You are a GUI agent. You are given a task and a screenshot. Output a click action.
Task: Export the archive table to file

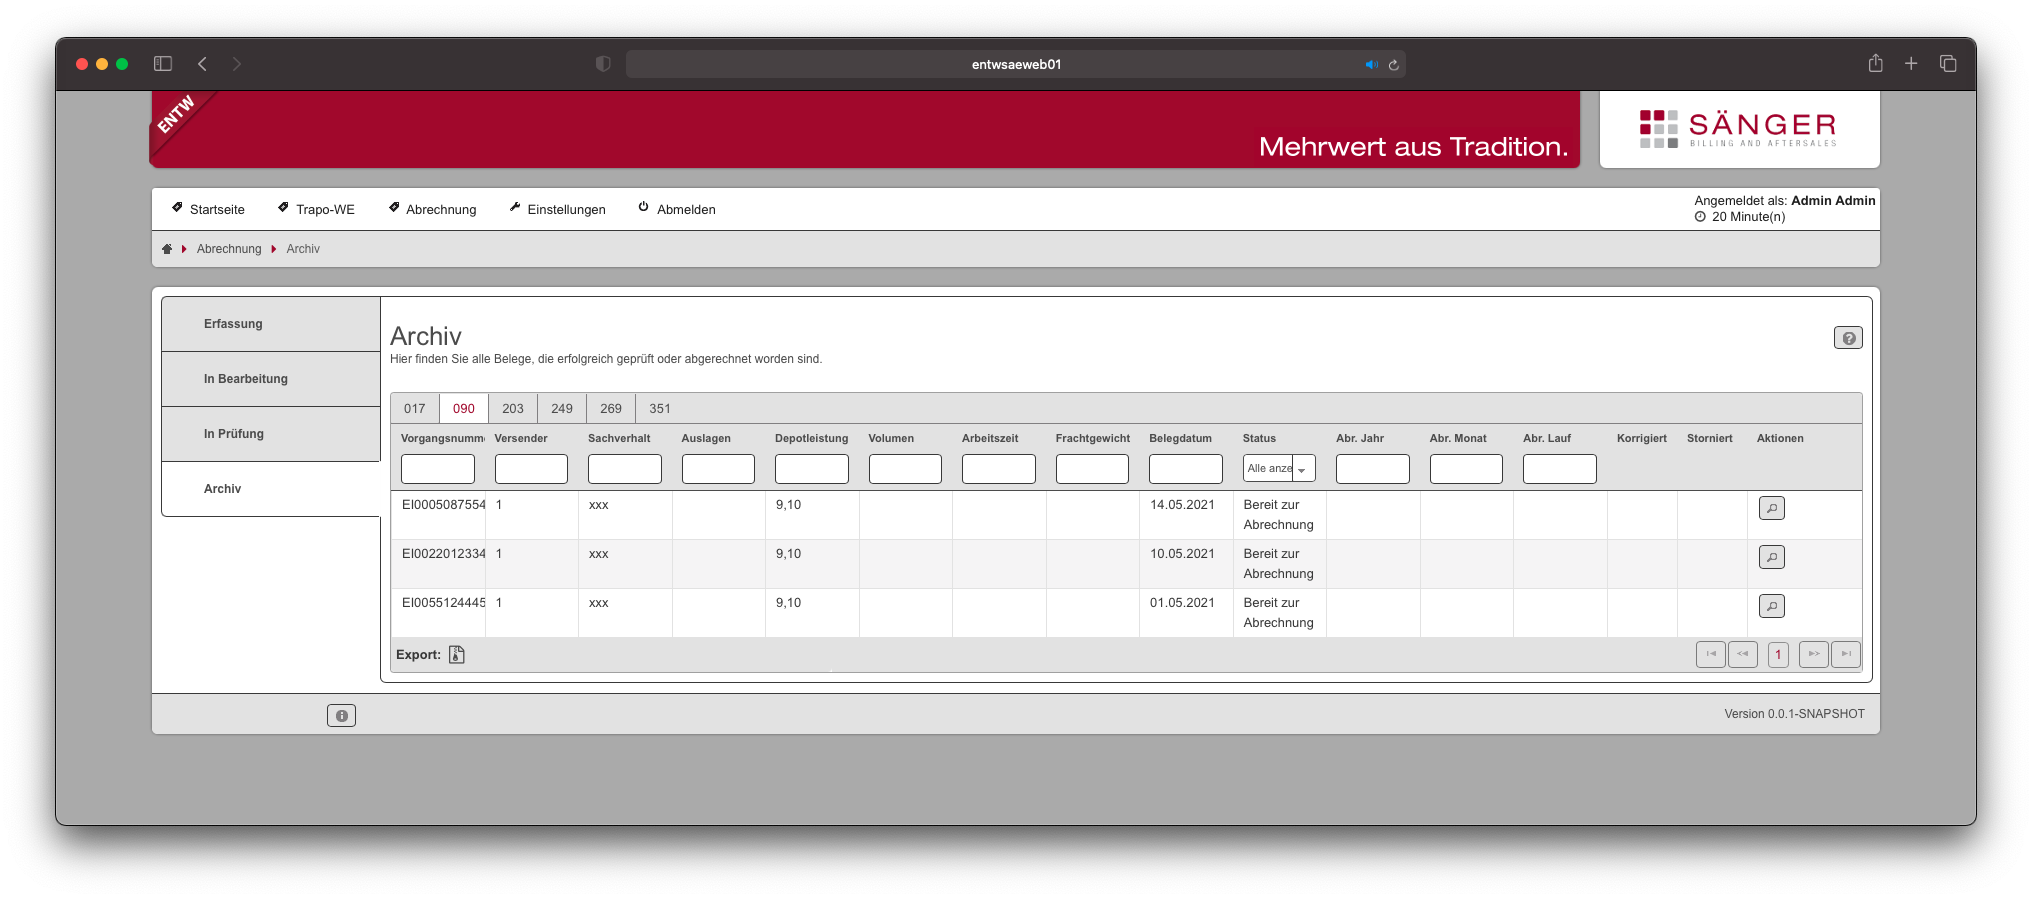pos(457,654)
